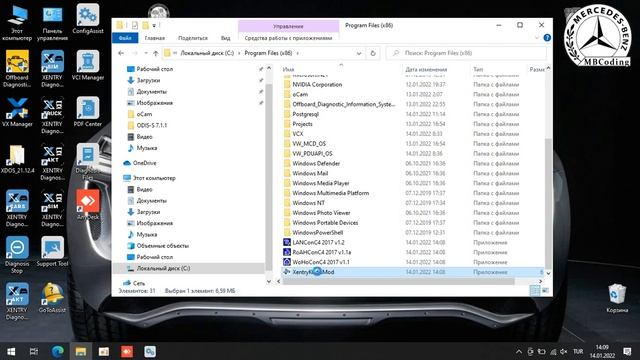Refresh the Program Files folder view
Image resolution: width=640 pixels, height=360 pixels.
pos(373,53)
